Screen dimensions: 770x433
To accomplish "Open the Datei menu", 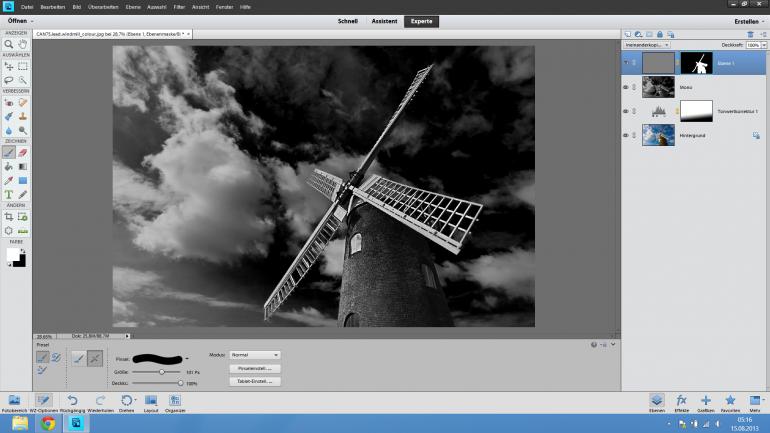I will [27, 7].
